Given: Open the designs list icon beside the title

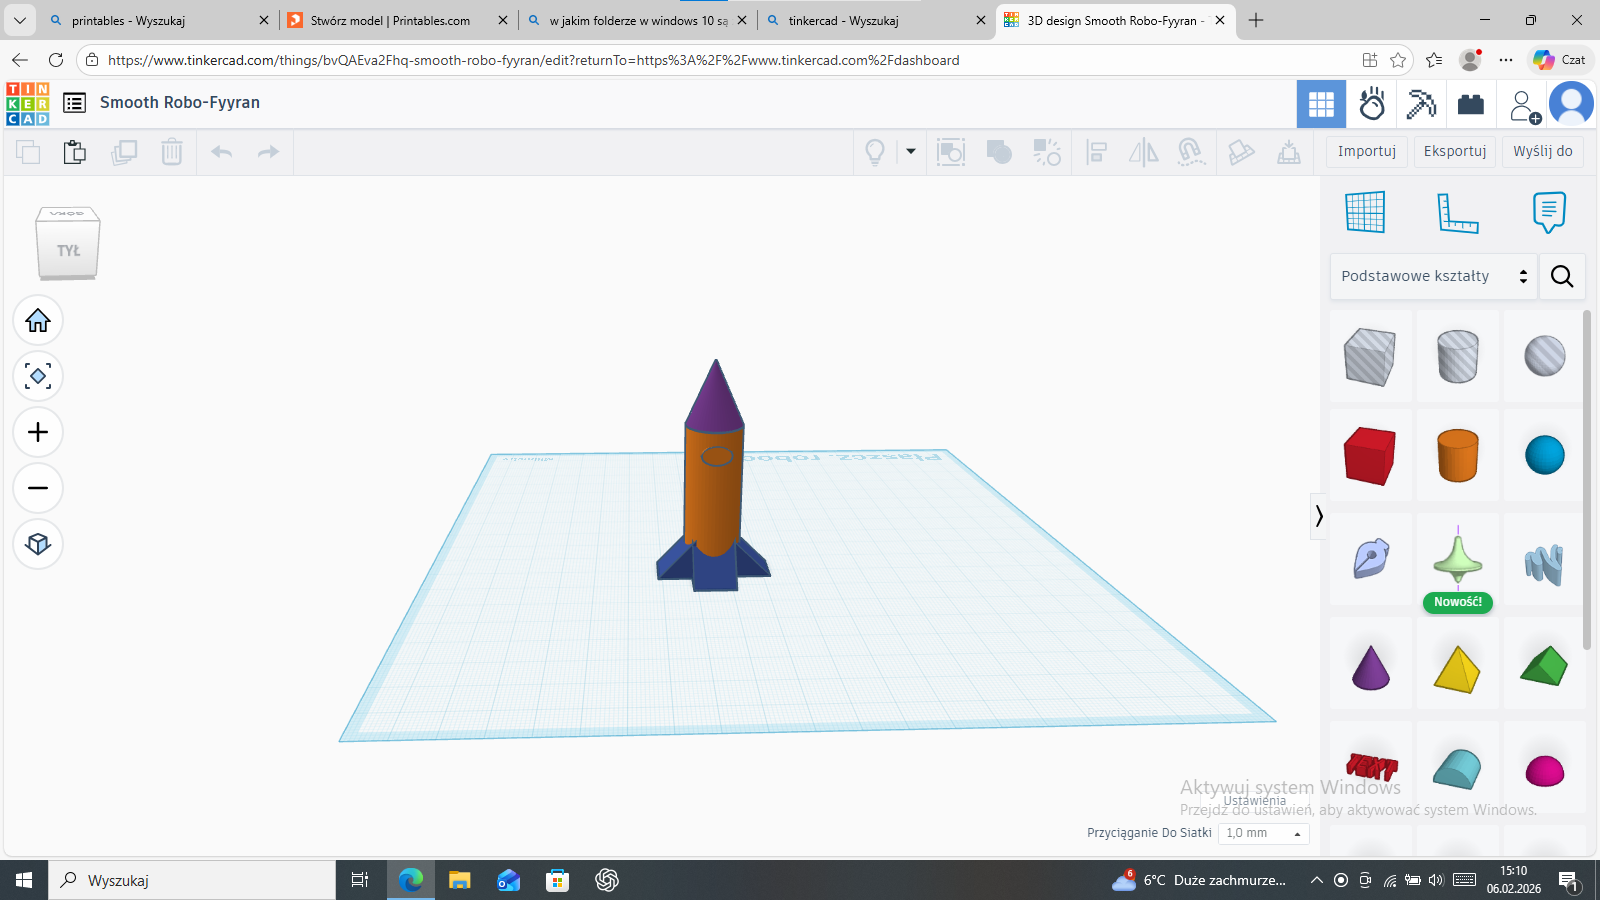Looking at the screenshot, I should (74, 103).
